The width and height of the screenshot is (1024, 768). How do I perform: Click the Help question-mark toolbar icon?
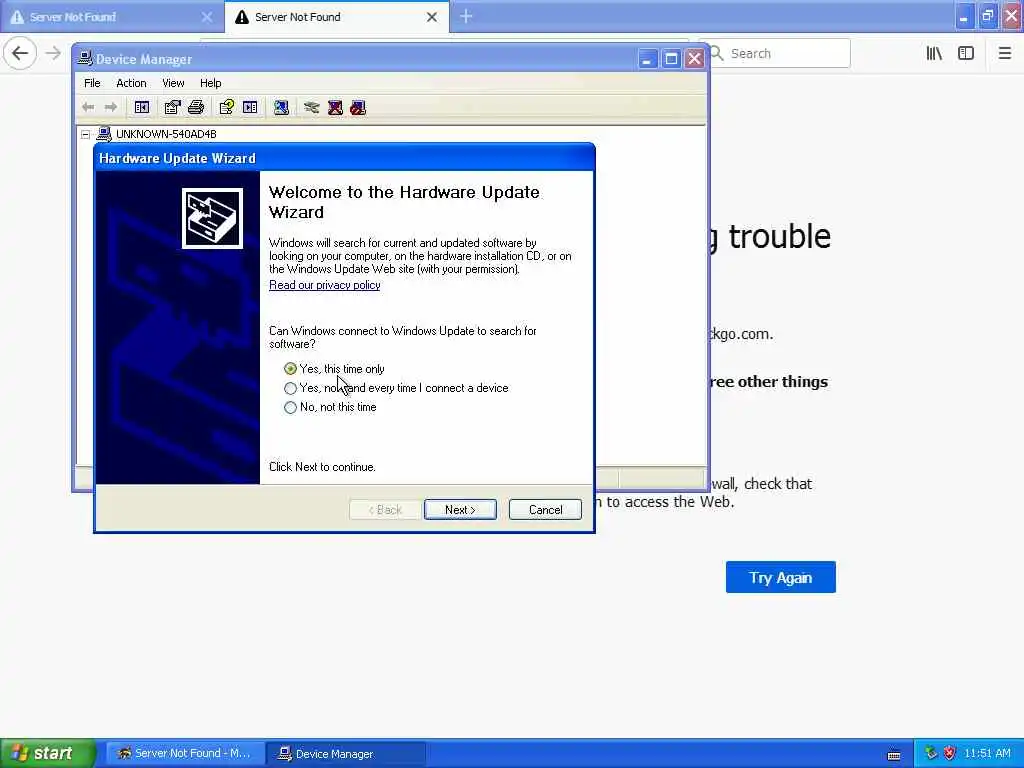[227, 107]
